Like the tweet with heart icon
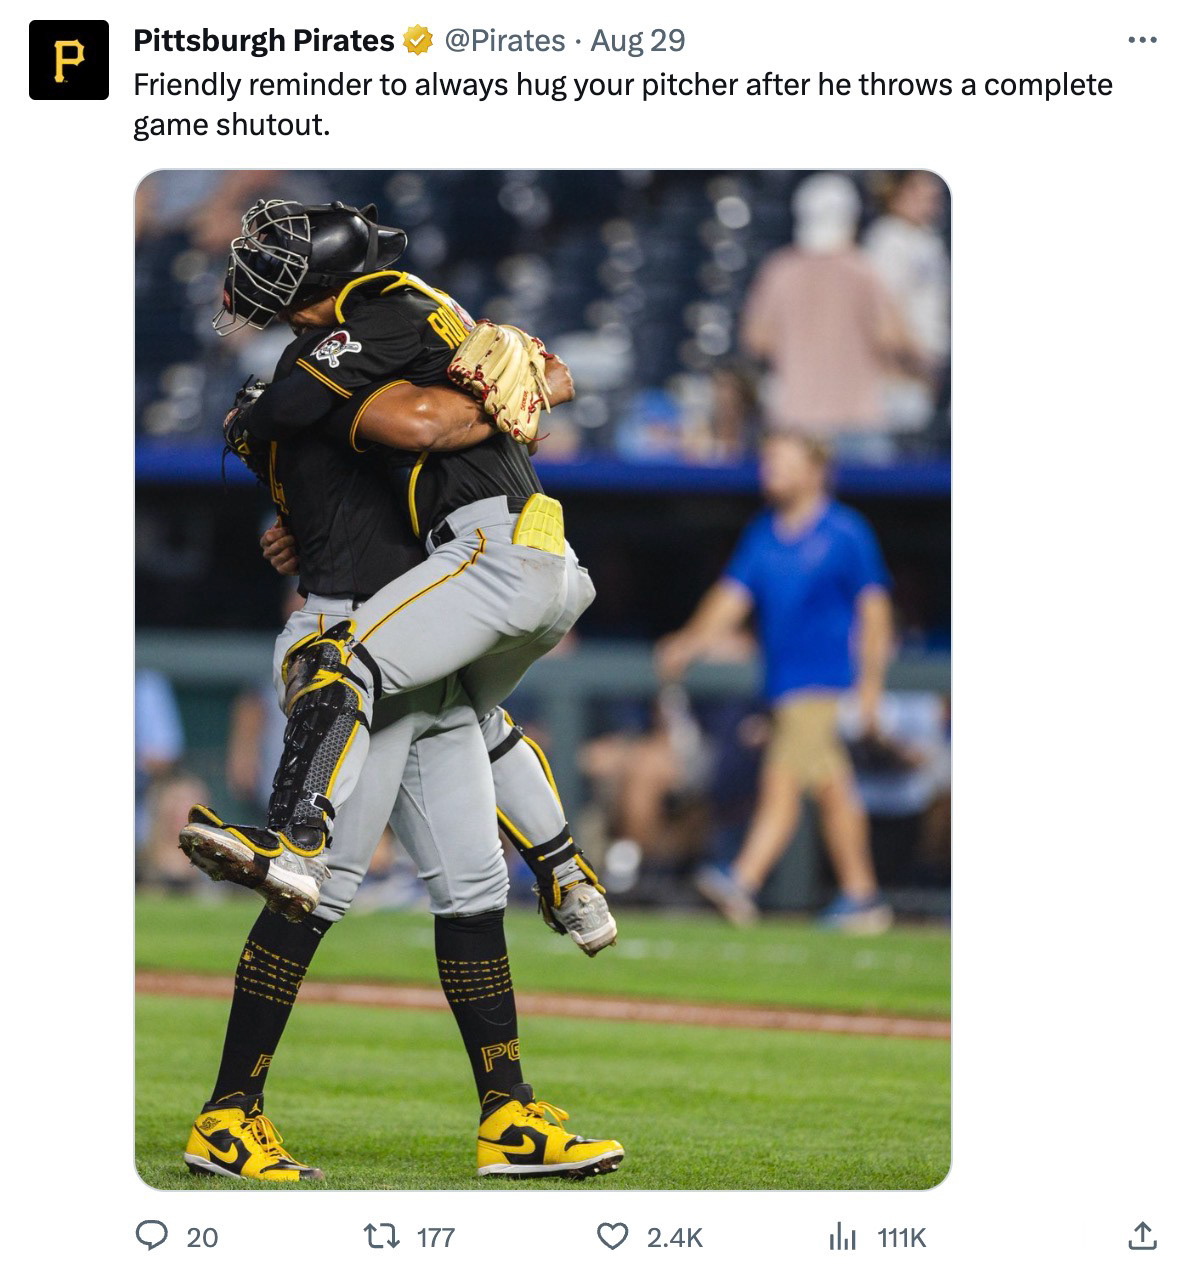 point(612,1237)
